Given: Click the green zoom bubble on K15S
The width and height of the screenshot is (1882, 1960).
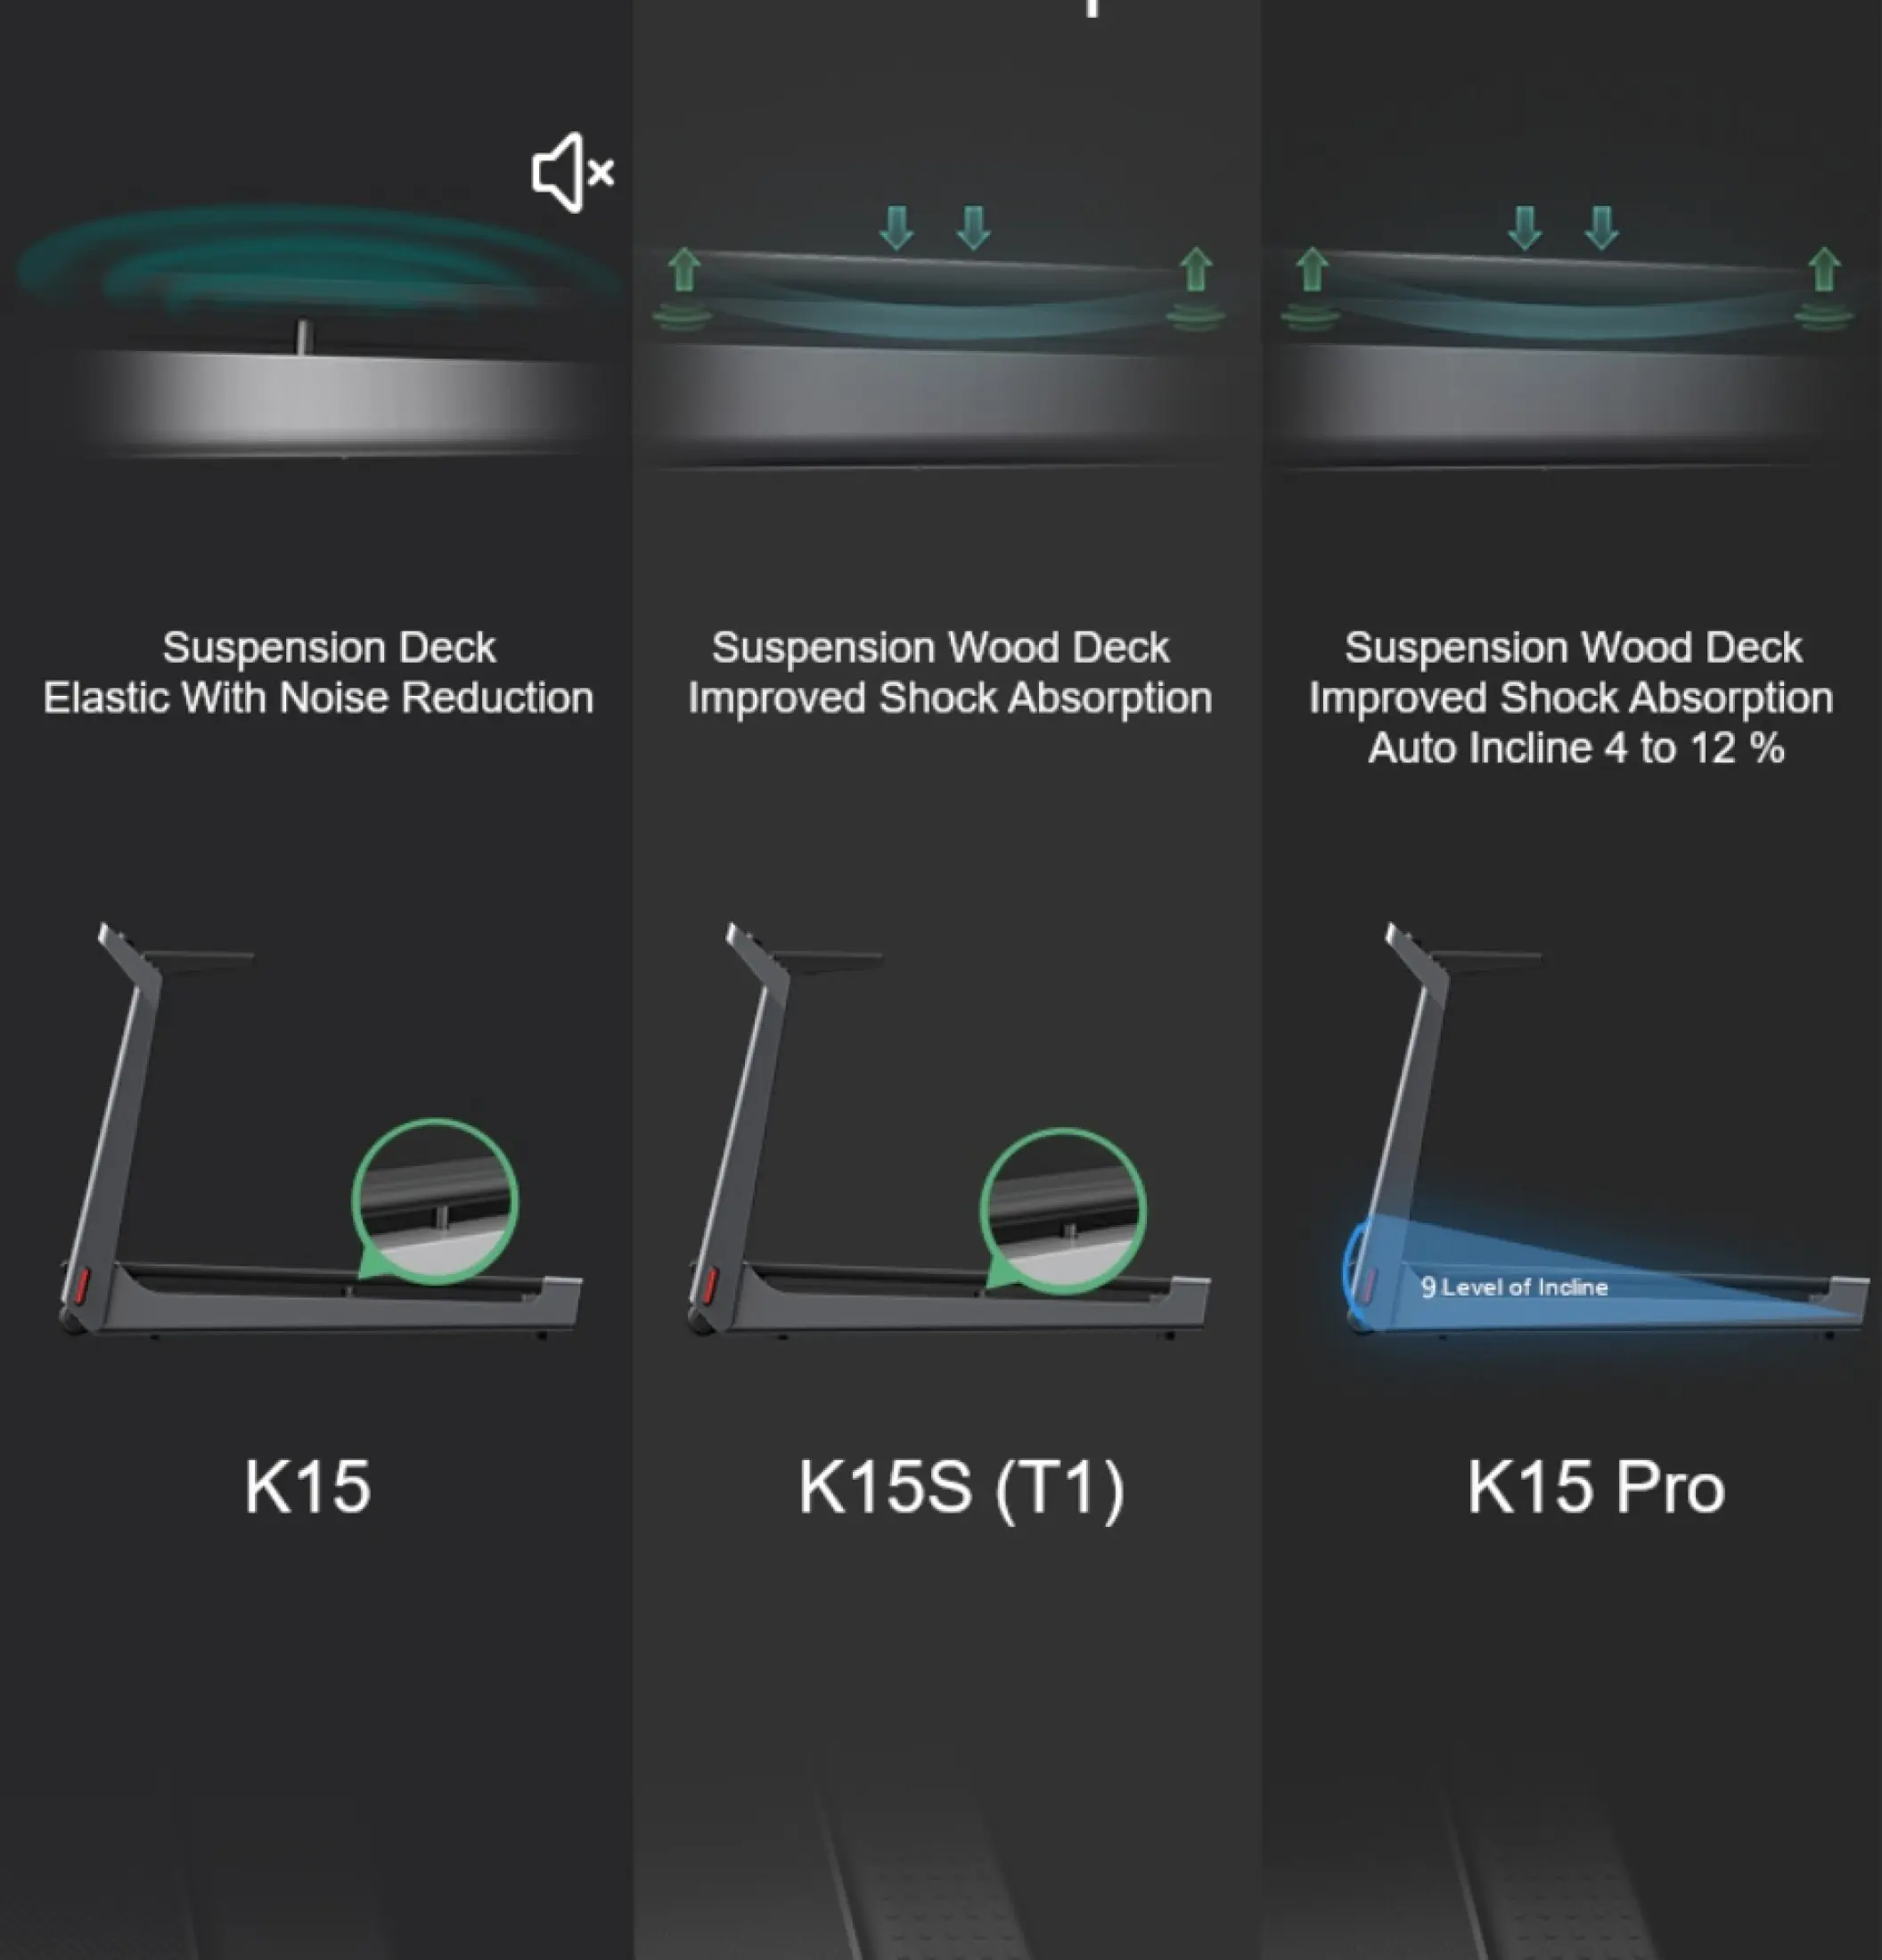Looking at the screenshot, I should 1061,1210.
